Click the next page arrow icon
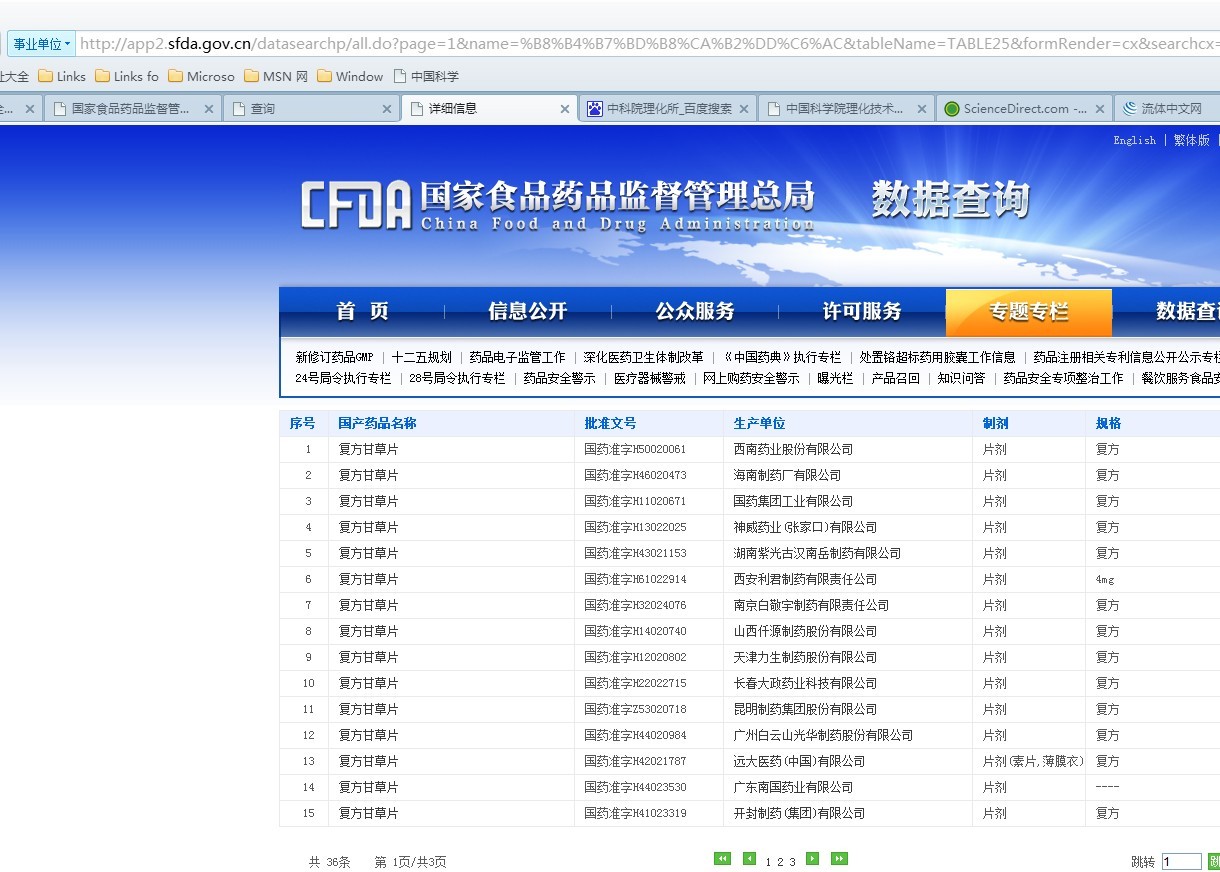 812,859
